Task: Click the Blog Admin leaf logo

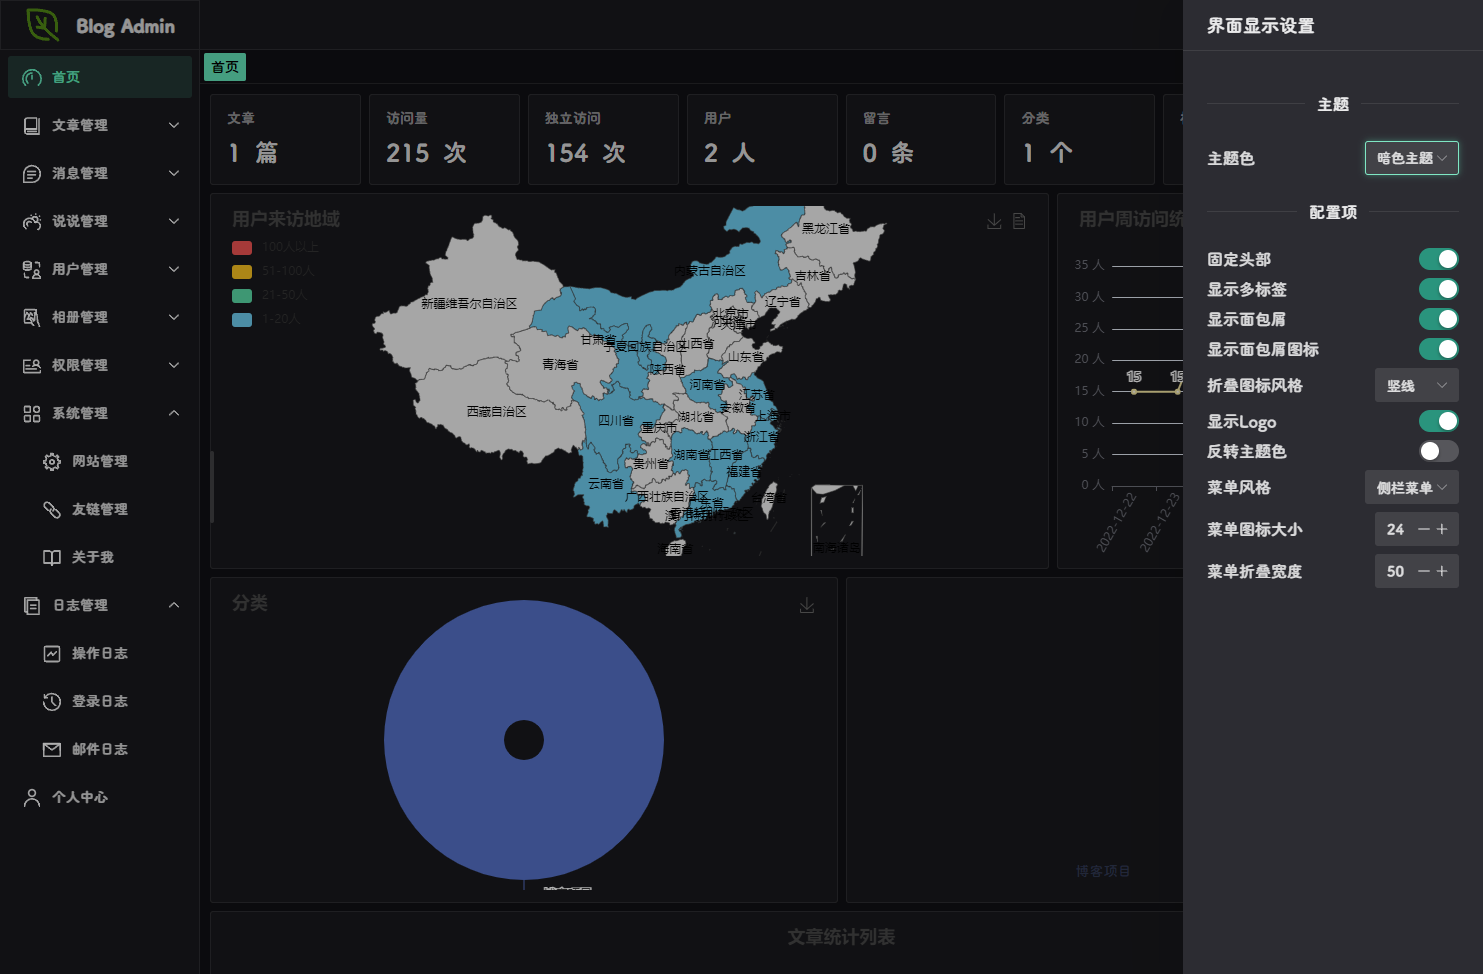Action: (x=42, y=25)
